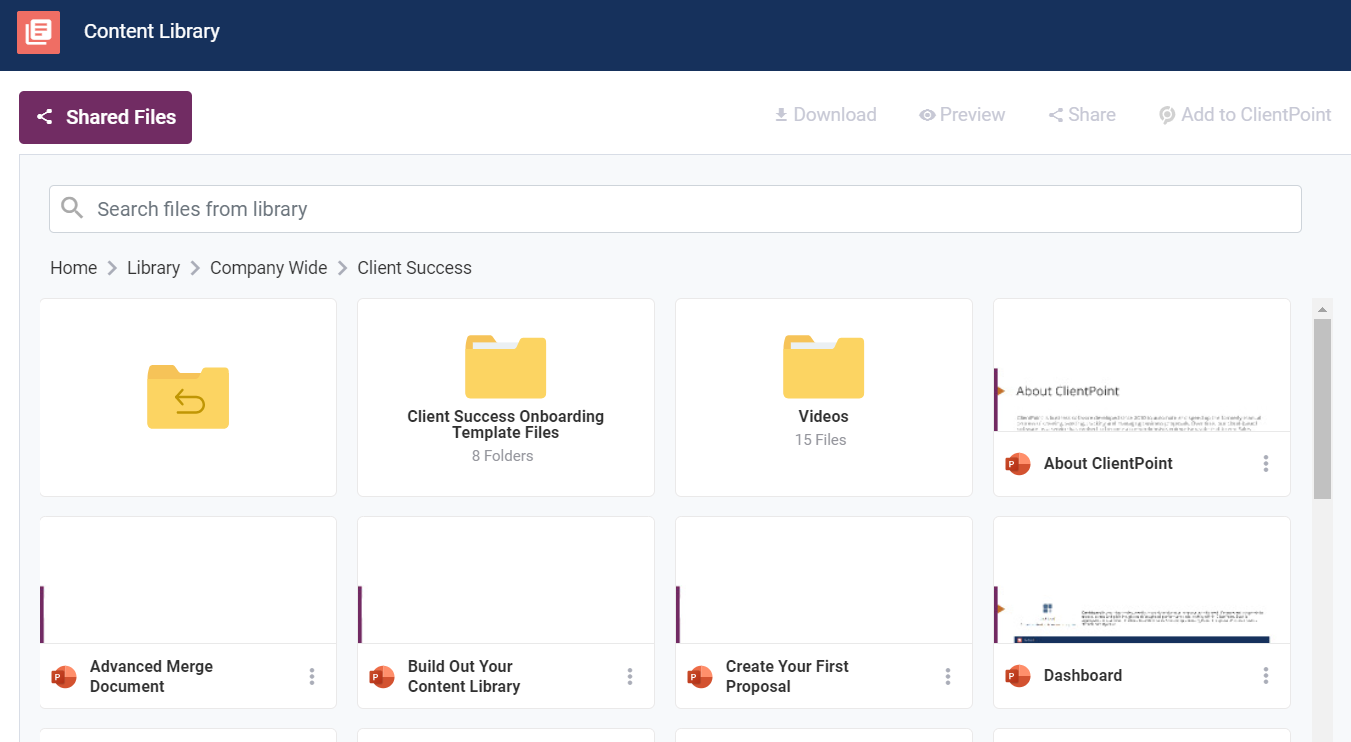Click PowerPoint icon beside Advanced Merge Document
The height and width of the screenshot is (742, 1351).
click(64, 677)
